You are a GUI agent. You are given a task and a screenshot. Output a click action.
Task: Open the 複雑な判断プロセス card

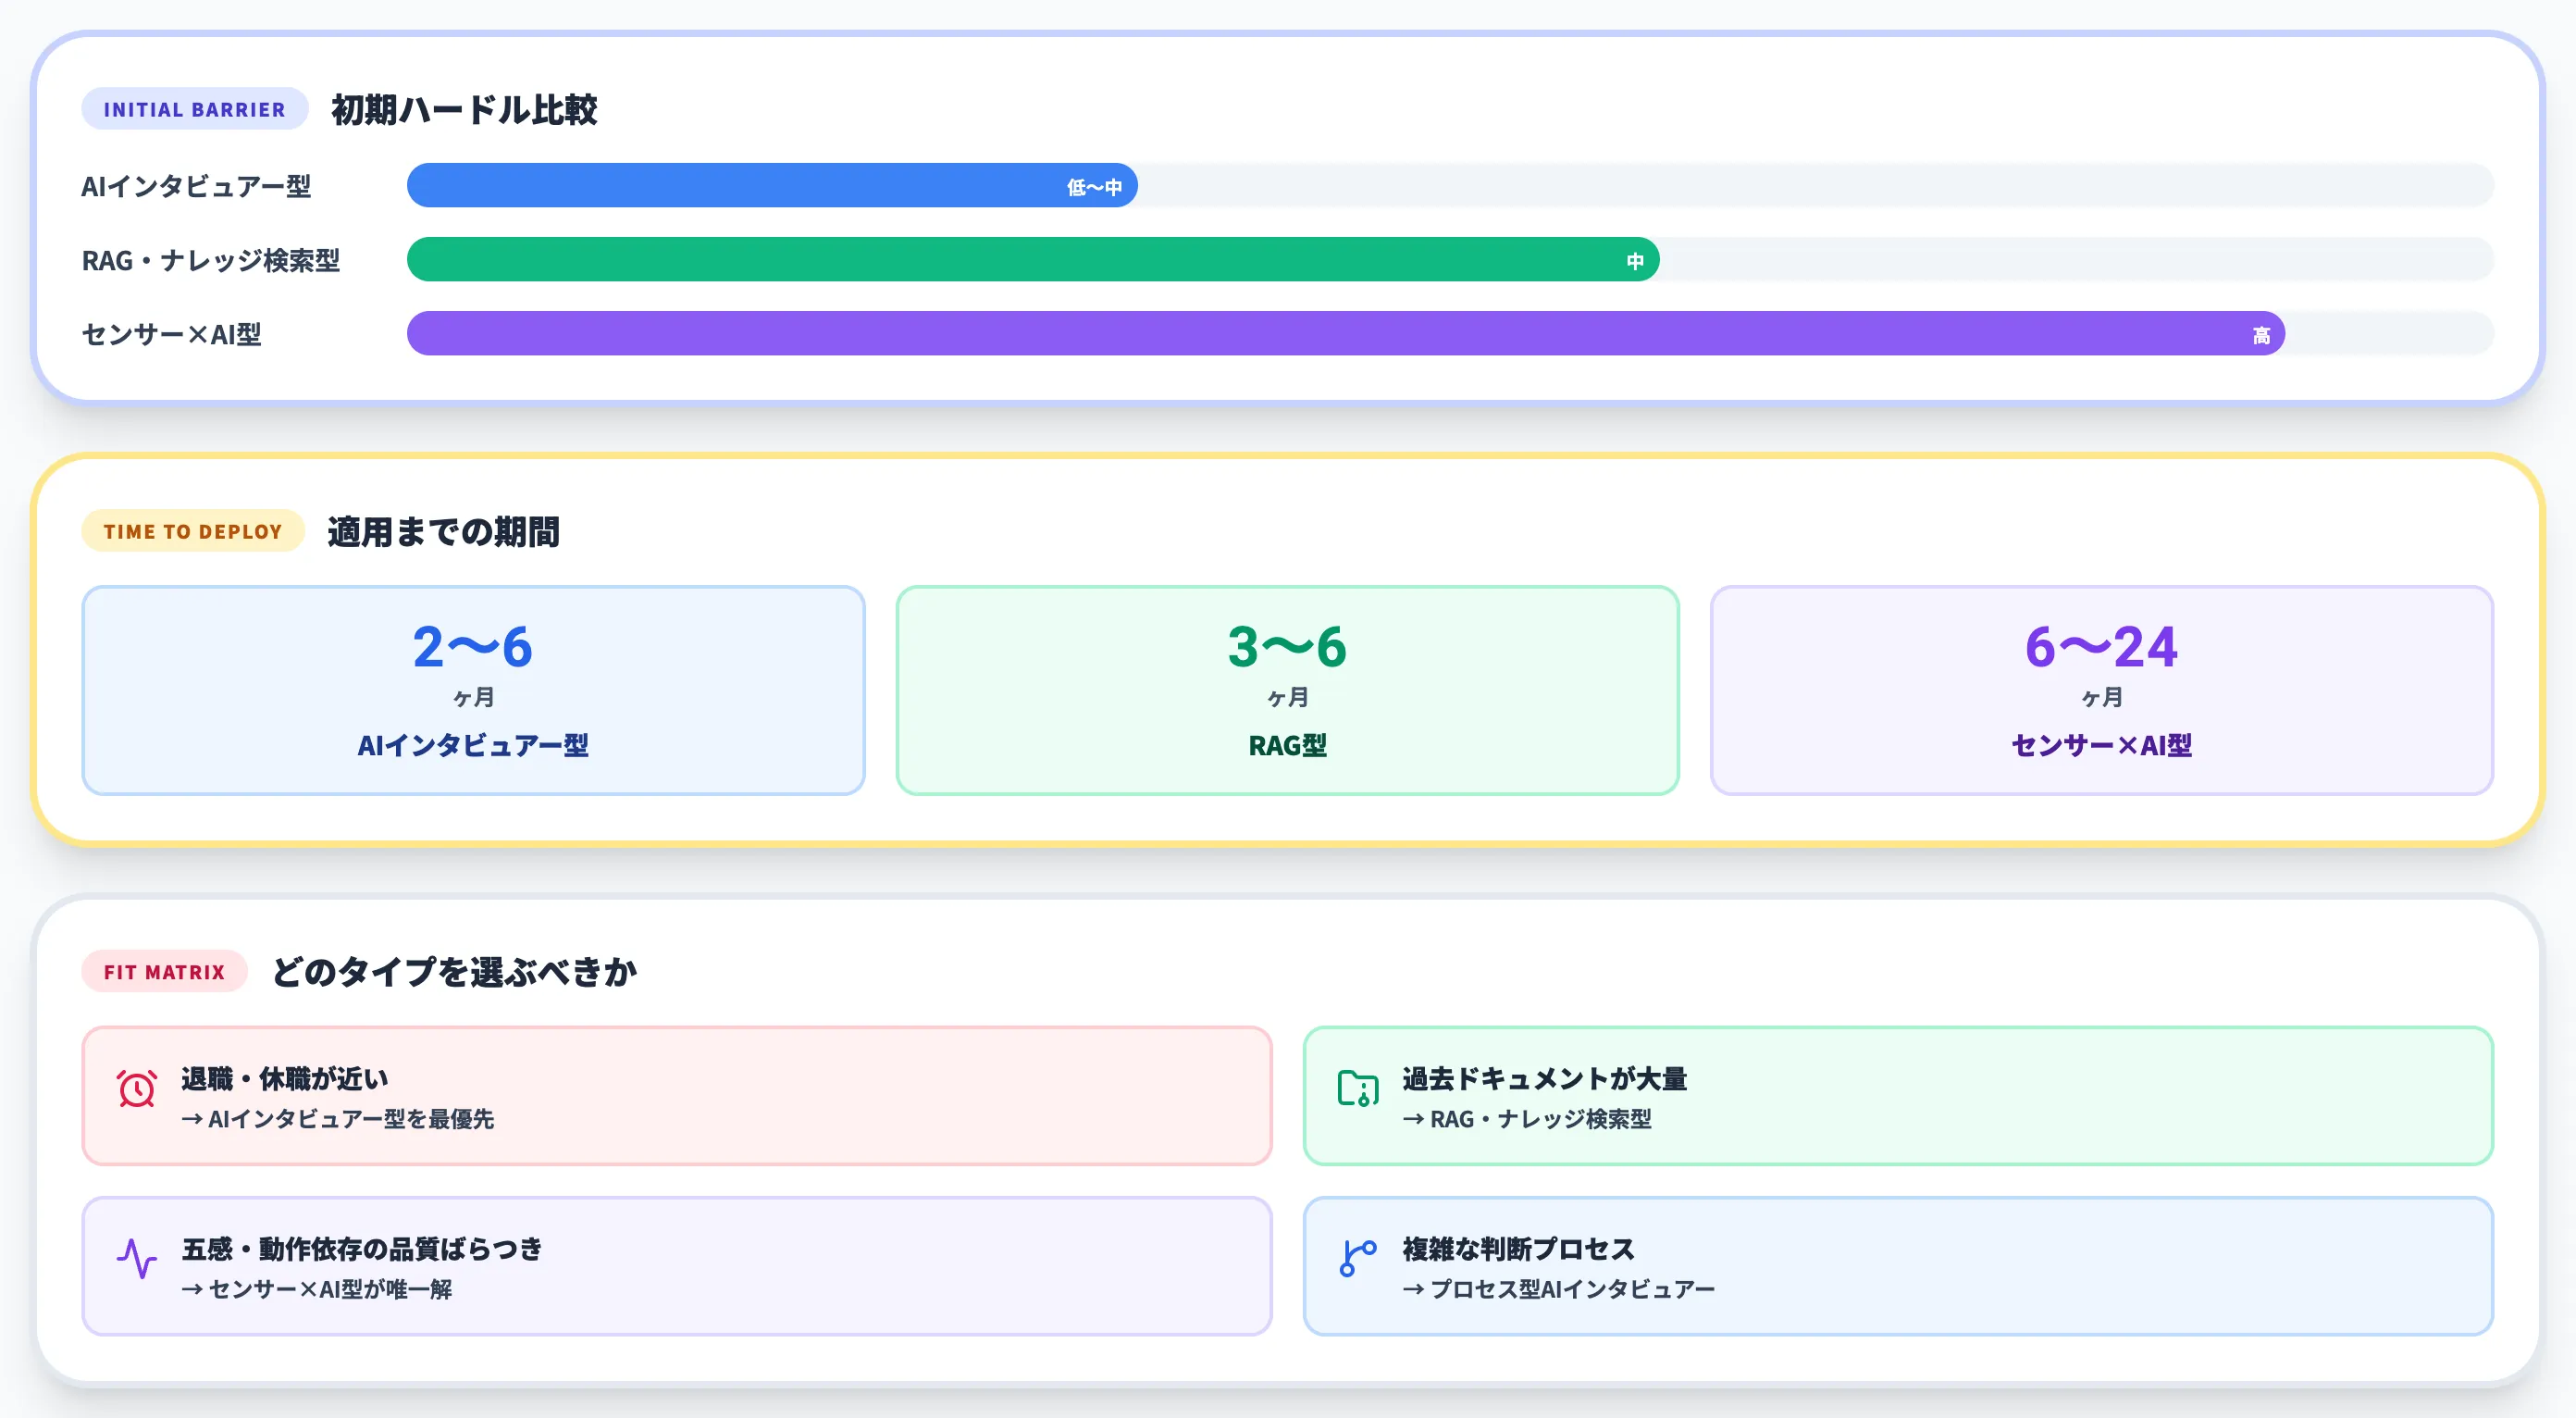point(1897,1266)
